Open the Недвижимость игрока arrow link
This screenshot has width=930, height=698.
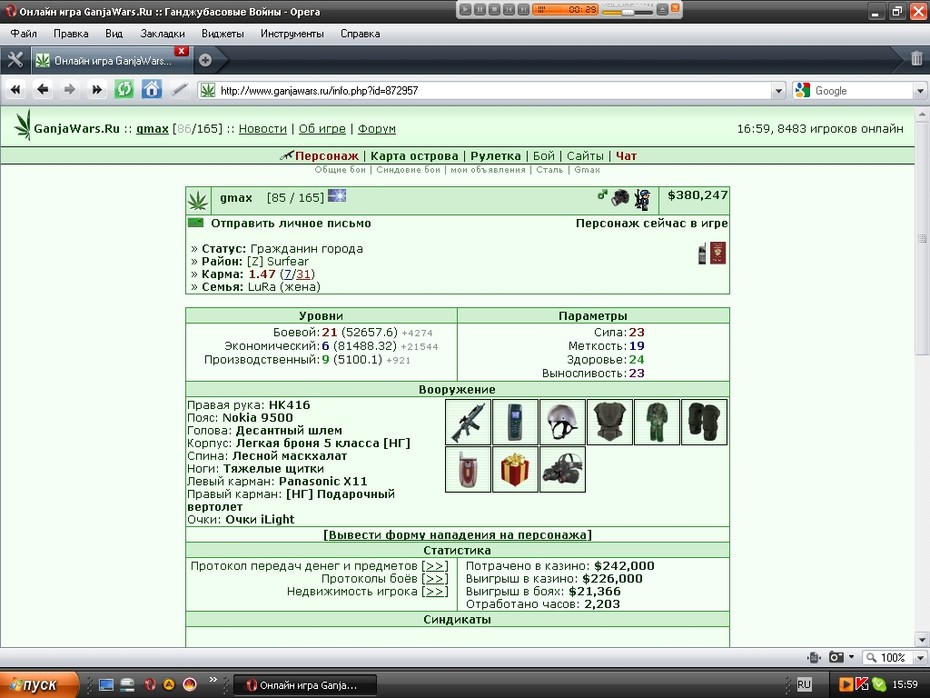pos(435,591)
